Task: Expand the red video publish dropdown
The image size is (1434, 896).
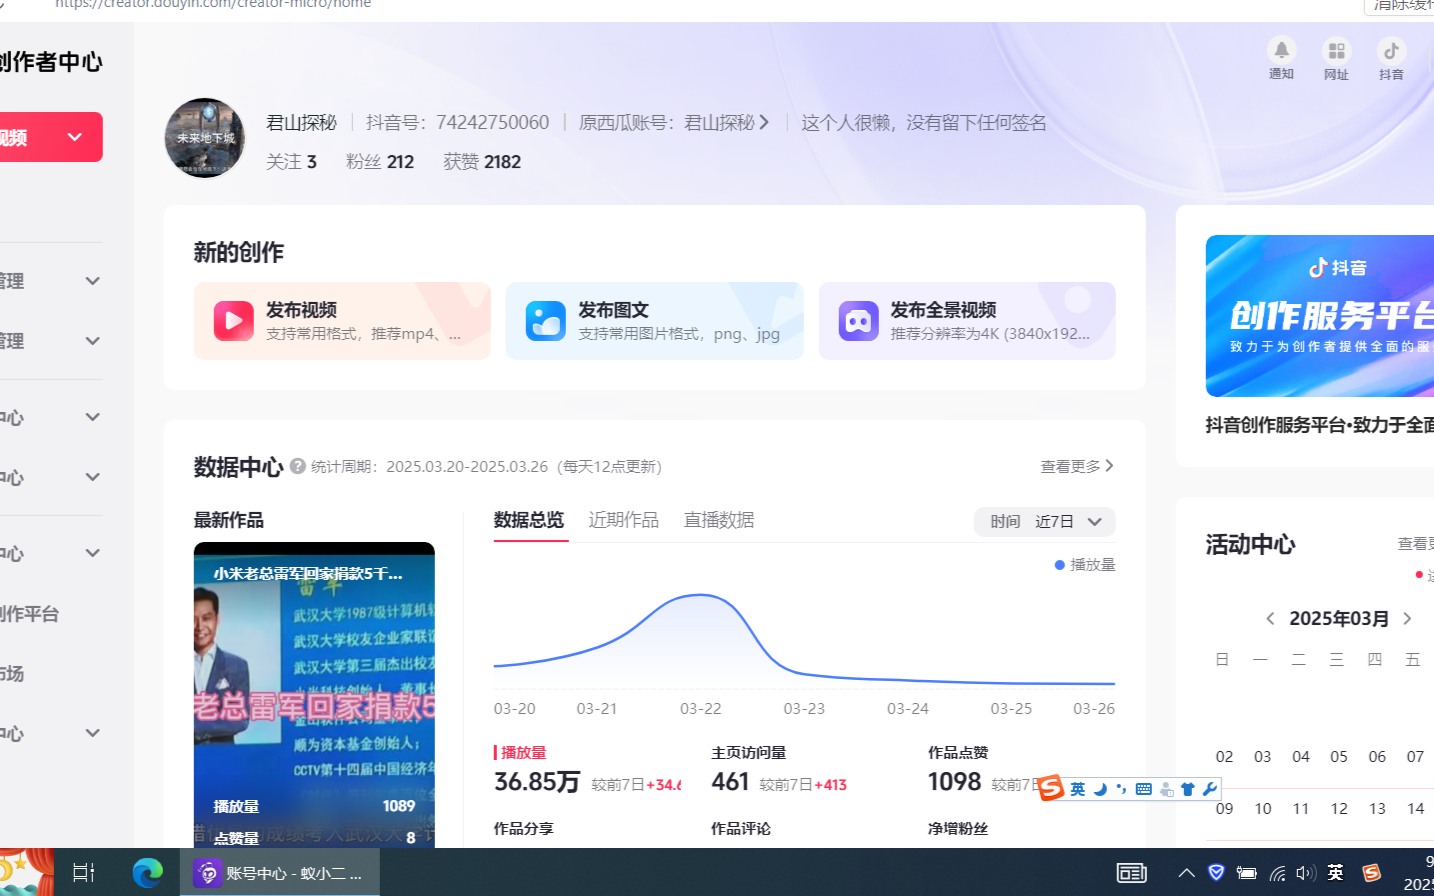Action: pyautogui.click(x=74, y=137)
